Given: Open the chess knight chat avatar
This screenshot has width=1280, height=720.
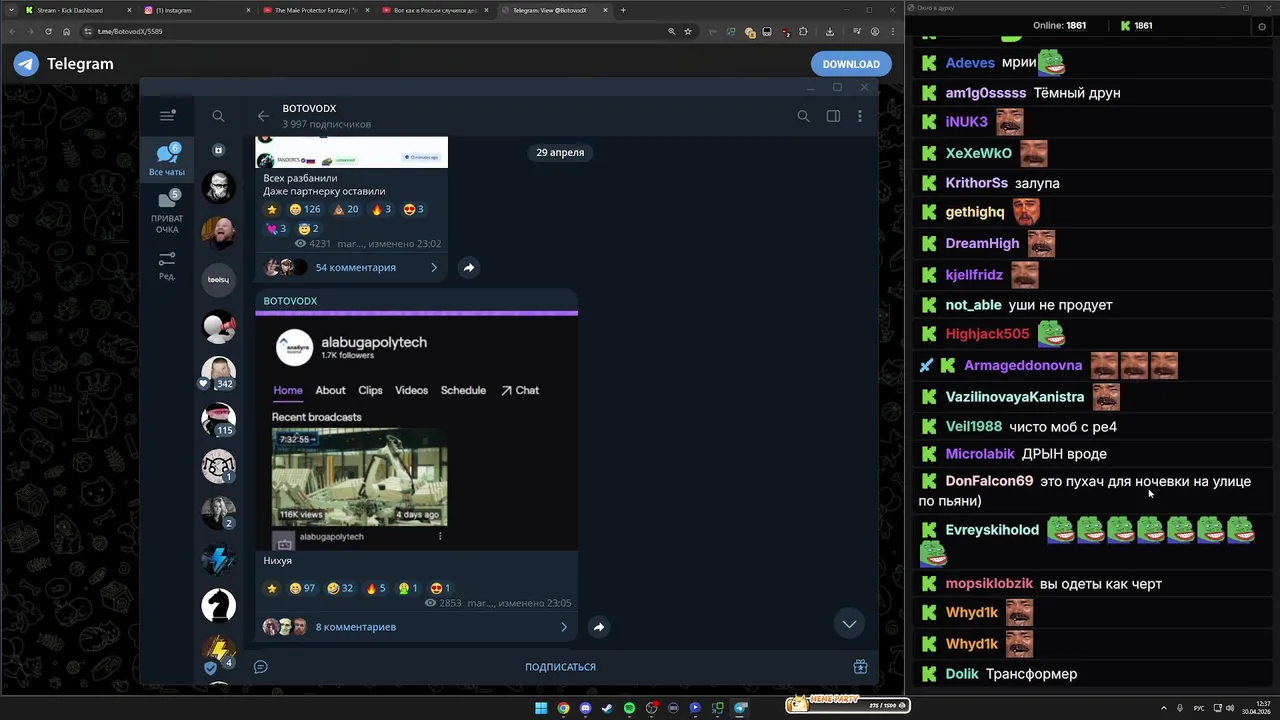Looking at the screenshot, I should (218, 605).
